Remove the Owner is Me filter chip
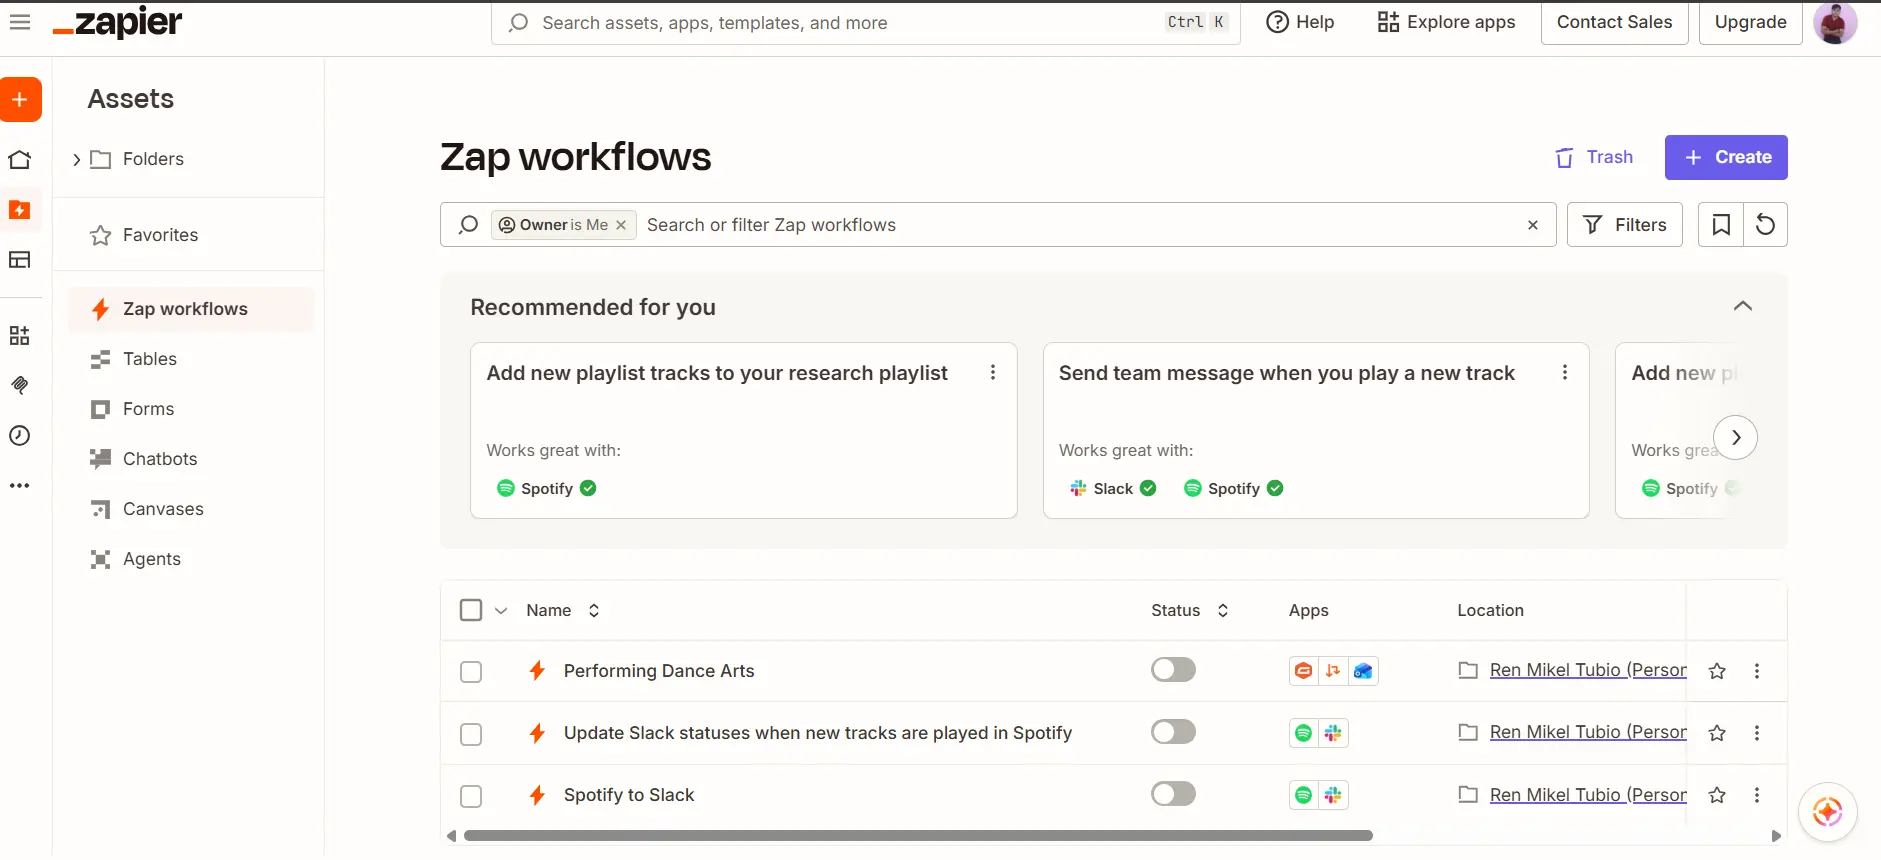This screenshot has height=860, width=1881. (621, 225)
